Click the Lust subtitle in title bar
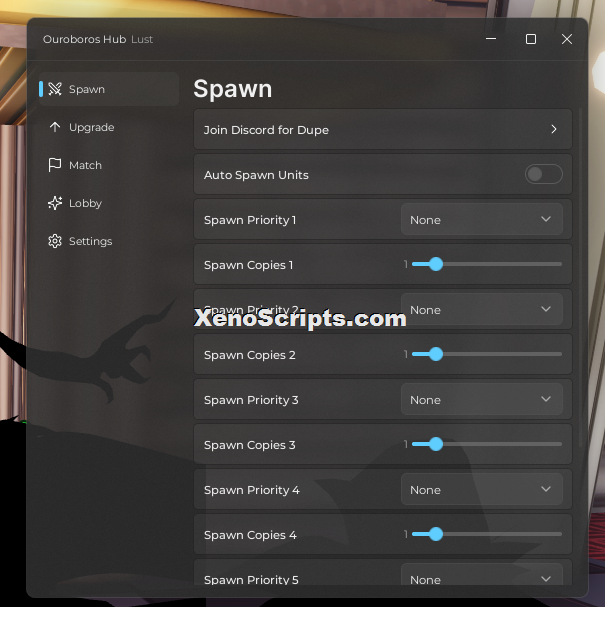 (142, 39)
